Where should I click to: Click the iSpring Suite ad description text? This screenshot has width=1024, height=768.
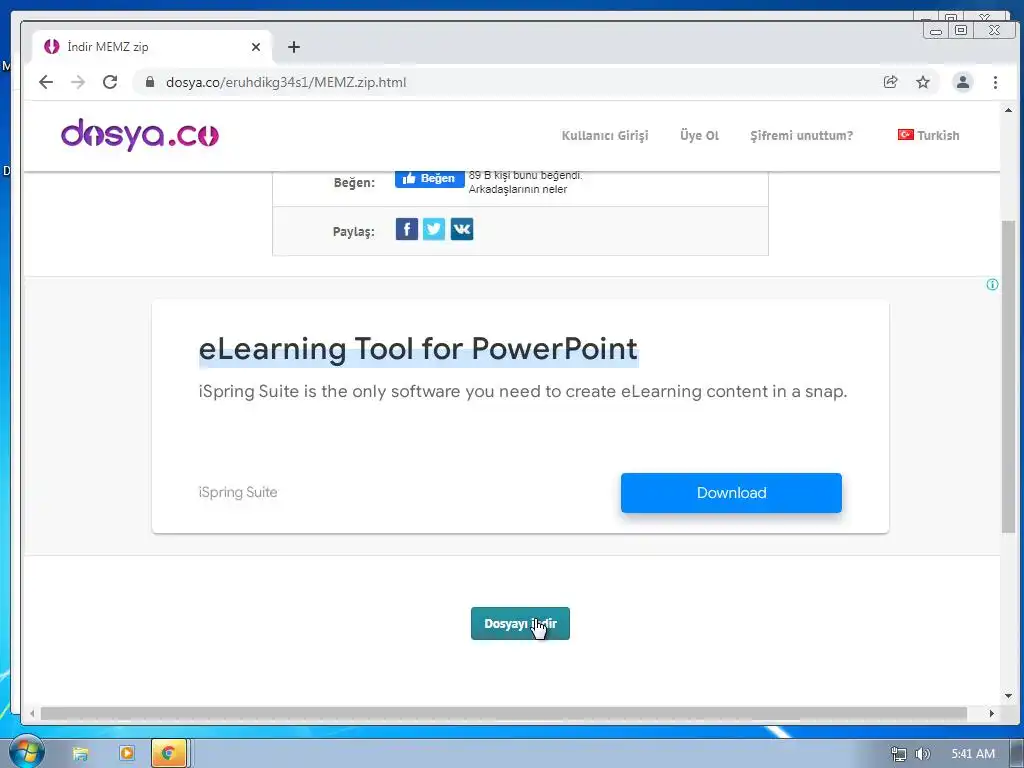click(522, 392)
